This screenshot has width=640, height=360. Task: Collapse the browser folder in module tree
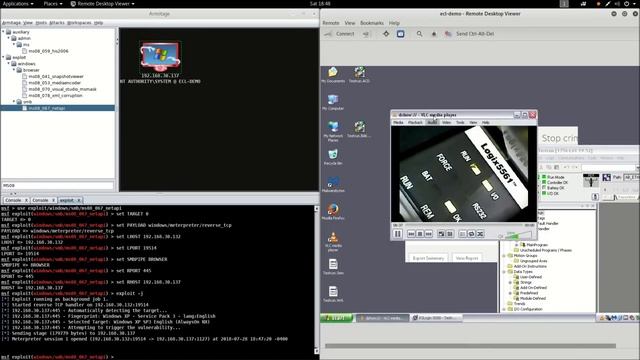point(14,70)
